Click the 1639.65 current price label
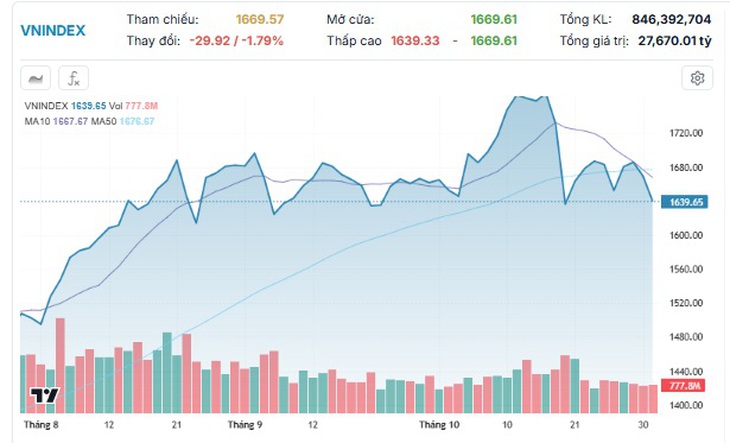This screenshot has width=730, height=443. pyautogui.click(x=684, y=202)
